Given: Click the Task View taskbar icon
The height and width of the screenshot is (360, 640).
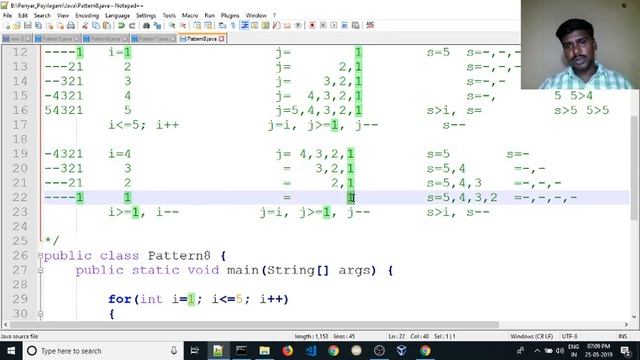Looking at the screenshot, I should click(x=195, y=351).
